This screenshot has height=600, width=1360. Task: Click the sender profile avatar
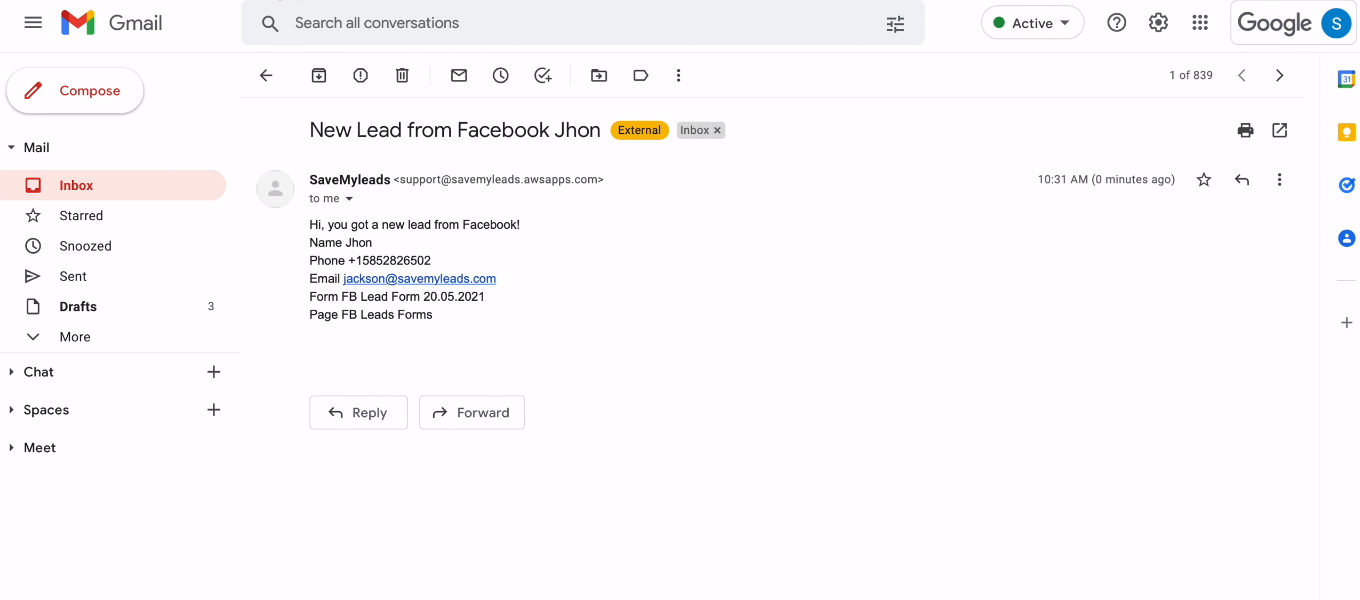pos(275,189)
